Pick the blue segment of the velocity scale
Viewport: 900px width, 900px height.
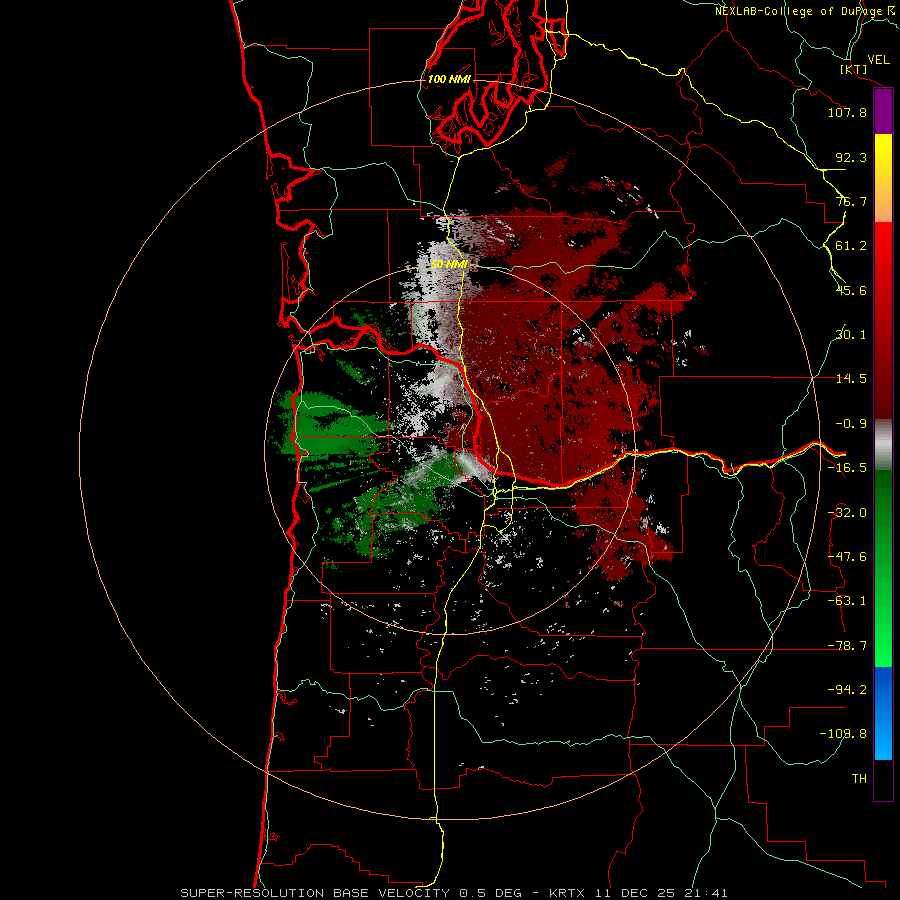pyautogui.click(x=883, y=713)
